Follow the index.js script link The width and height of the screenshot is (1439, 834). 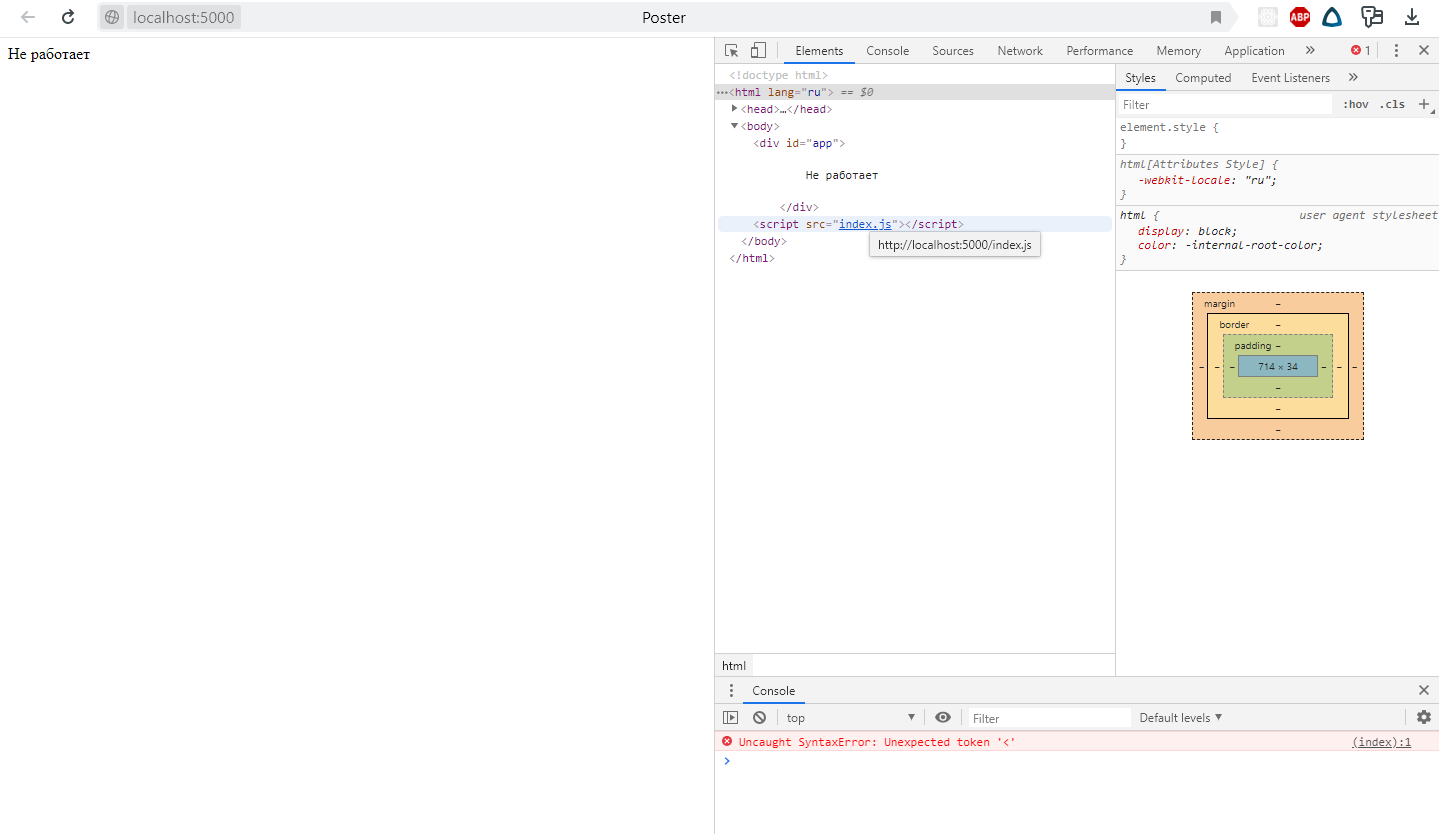pyautogui.click(x=865, y=224)
